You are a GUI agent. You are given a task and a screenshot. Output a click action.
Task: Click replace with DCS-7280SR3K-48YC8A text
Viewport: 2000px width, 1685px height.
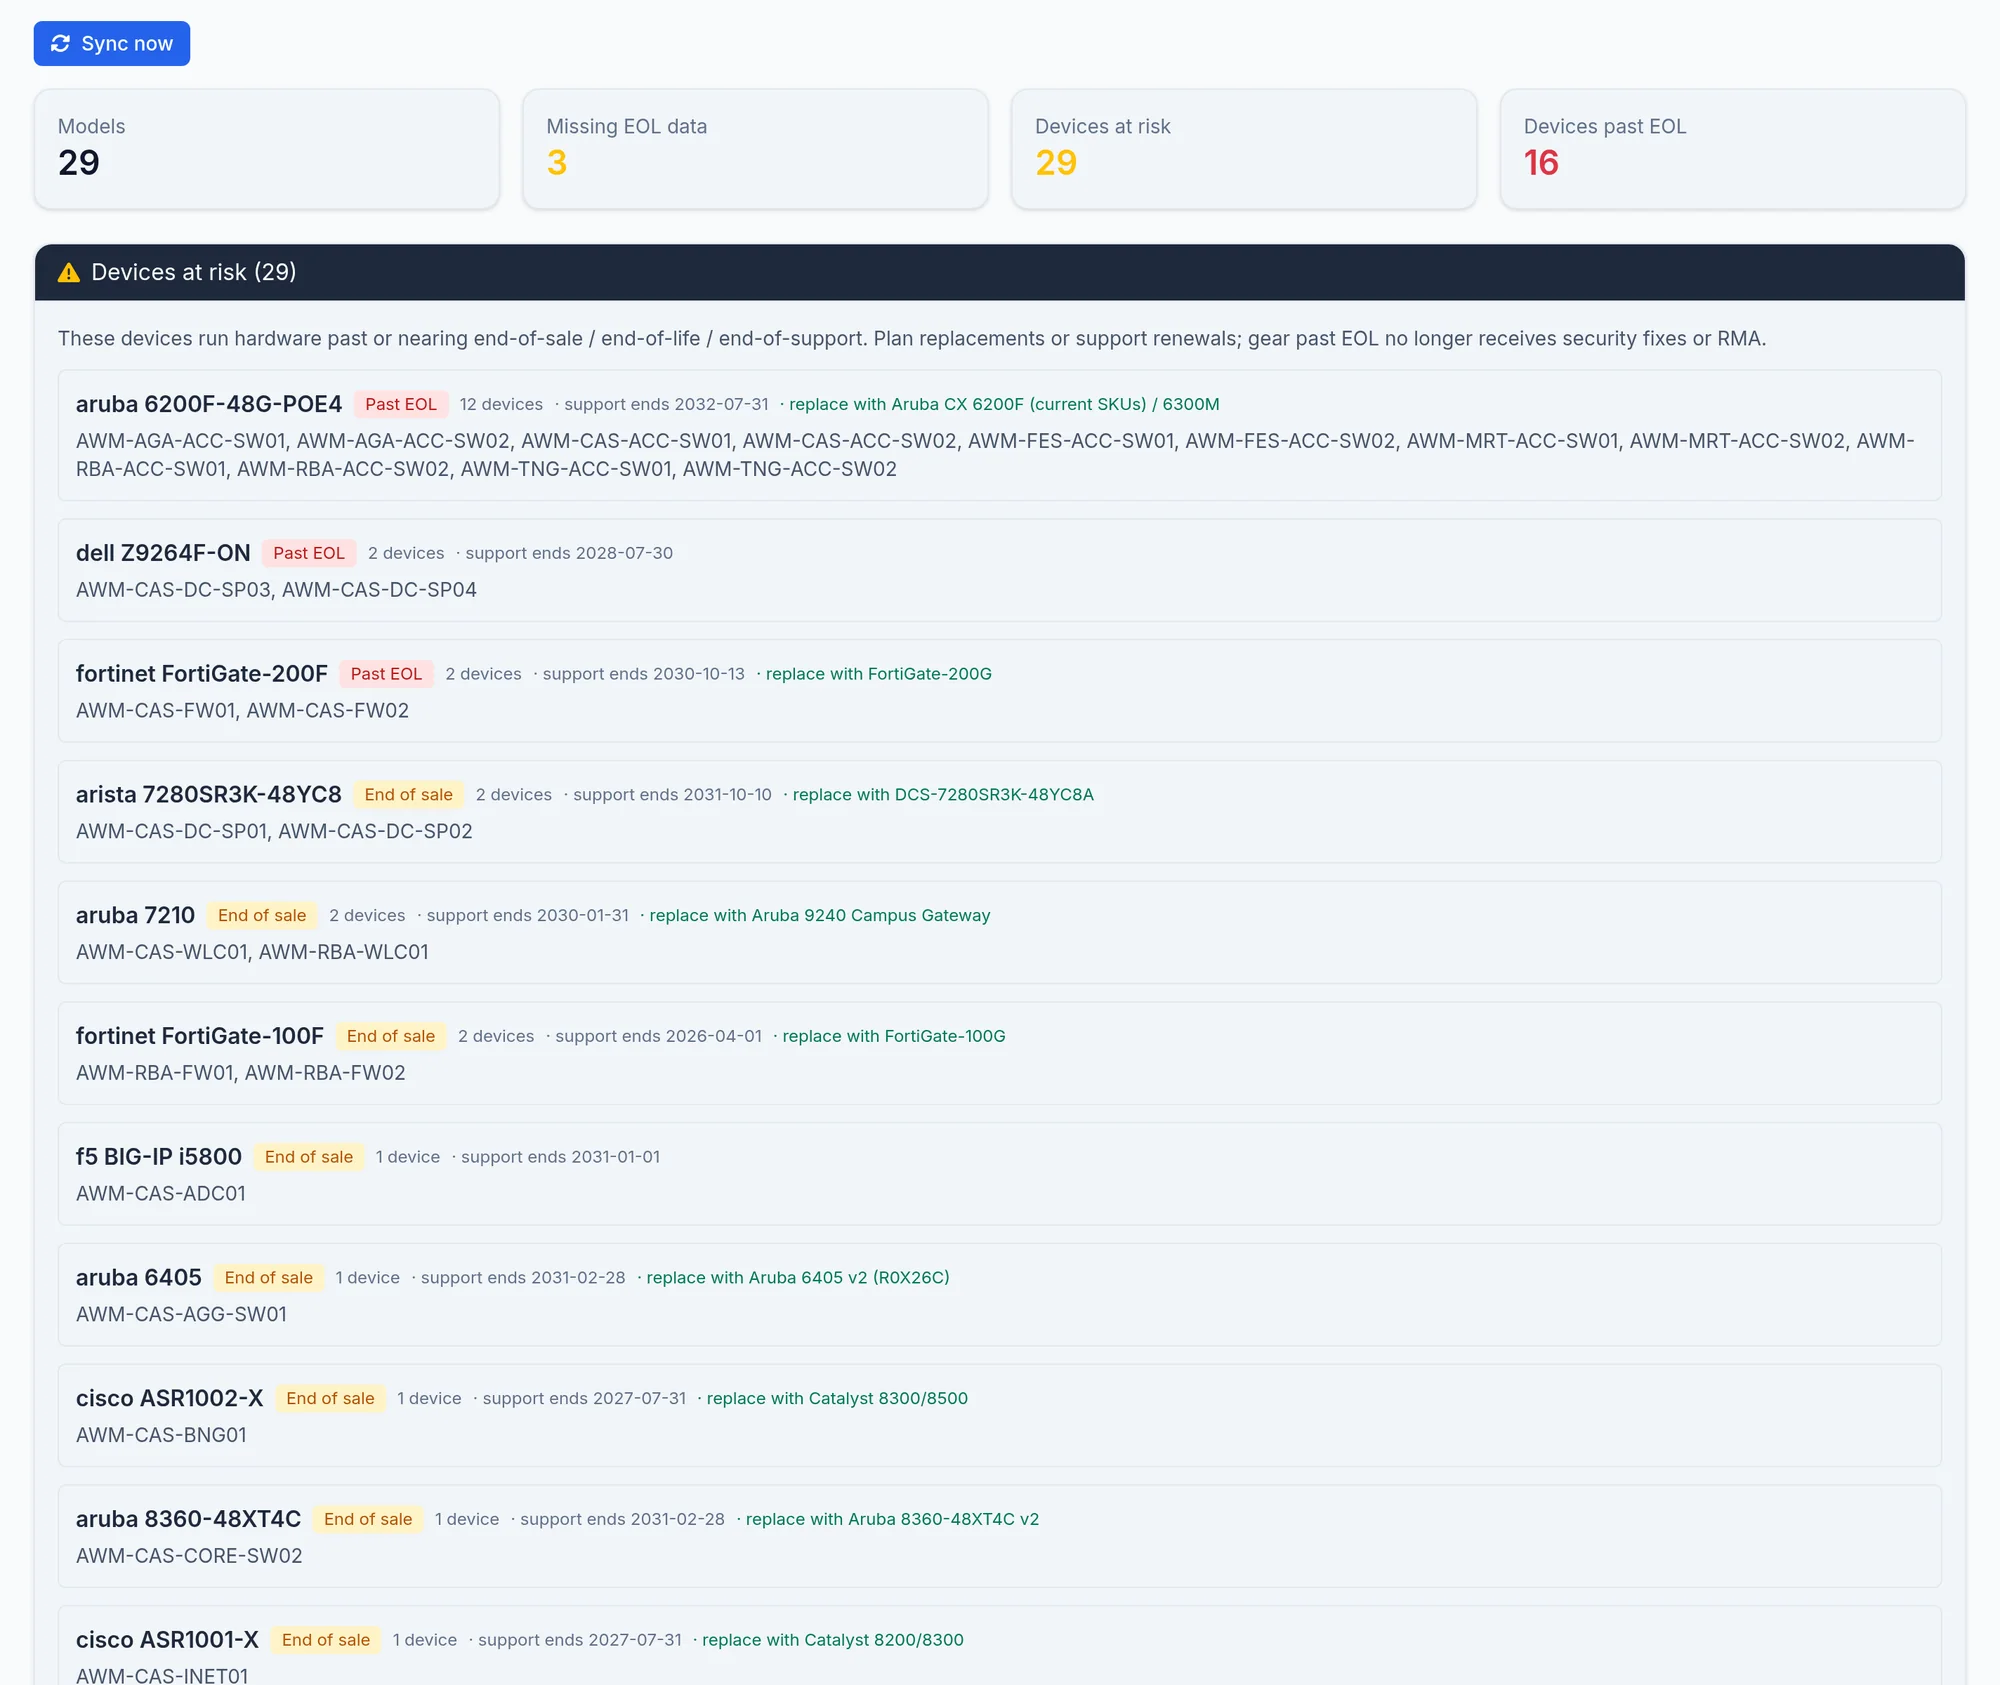pyautogui.click(x=943, y=795)
